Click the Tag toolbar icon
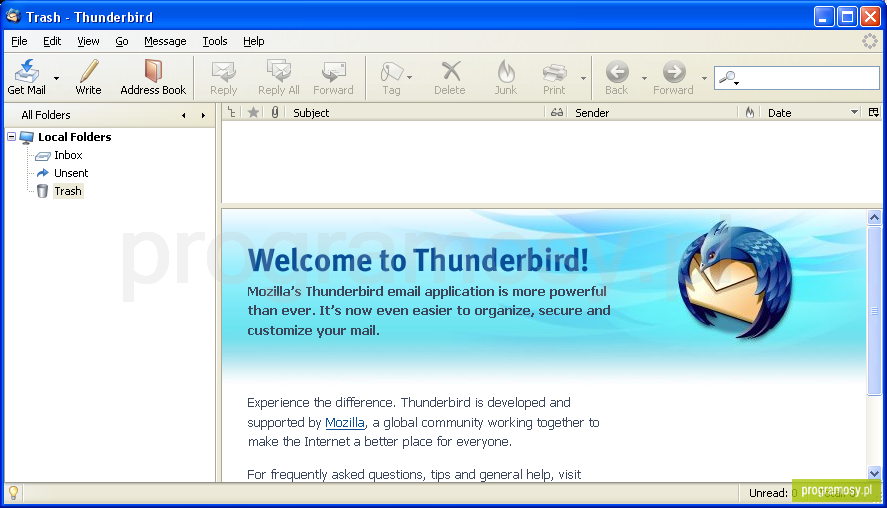This screenshot has height=508, width=887. tap(391, 72)
